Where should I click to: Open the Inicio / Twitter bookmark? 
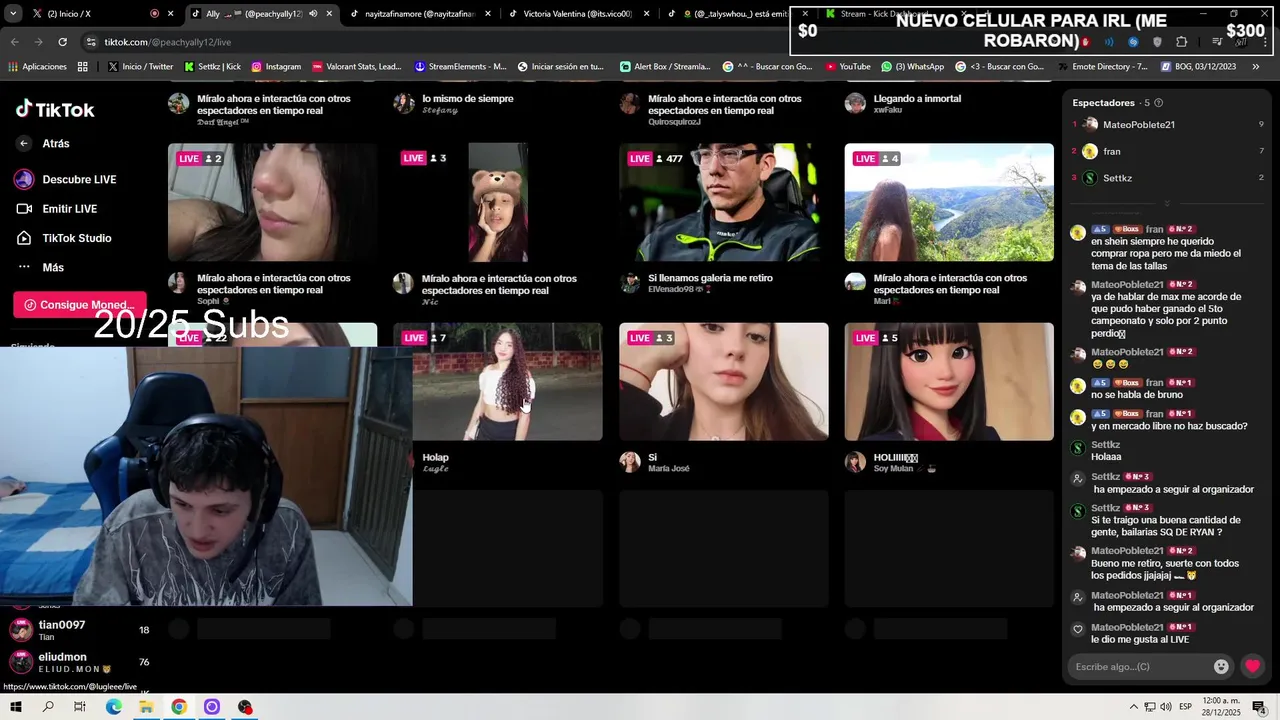140,67
